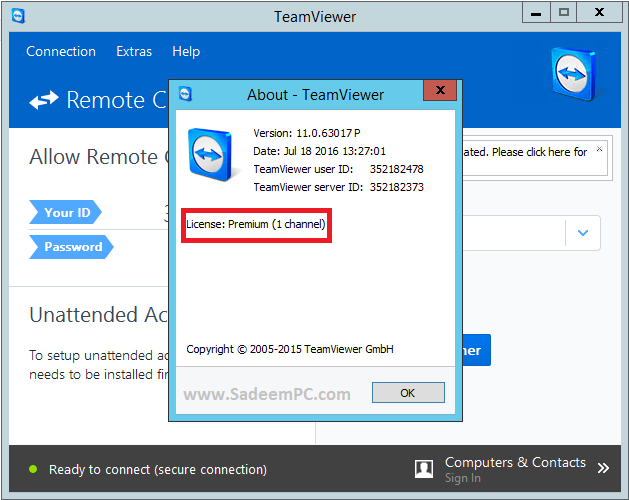Click the green ready status indicator dot
Image resolution: width=629 pixels, height=500 pixels.
[x=33, y=469]
